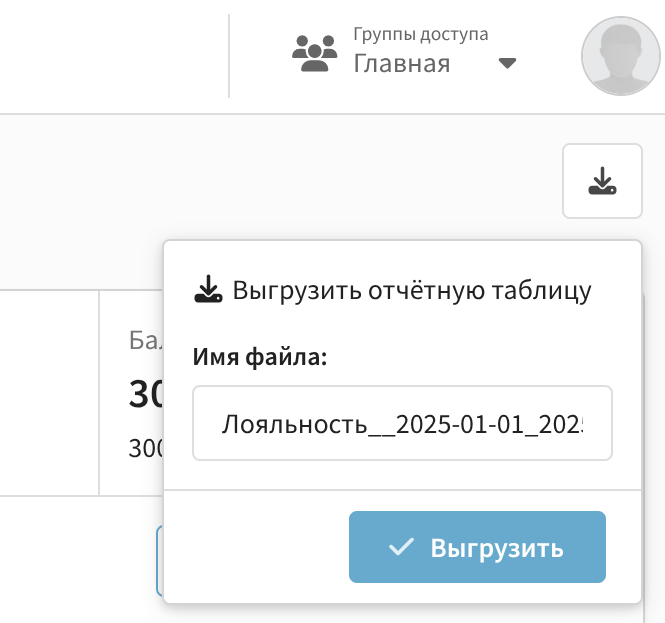The width and height of the screenshot is (665, 623).
Task: Click the checkmark icon on Выгрузить button
Action: [x=401, y=547]
